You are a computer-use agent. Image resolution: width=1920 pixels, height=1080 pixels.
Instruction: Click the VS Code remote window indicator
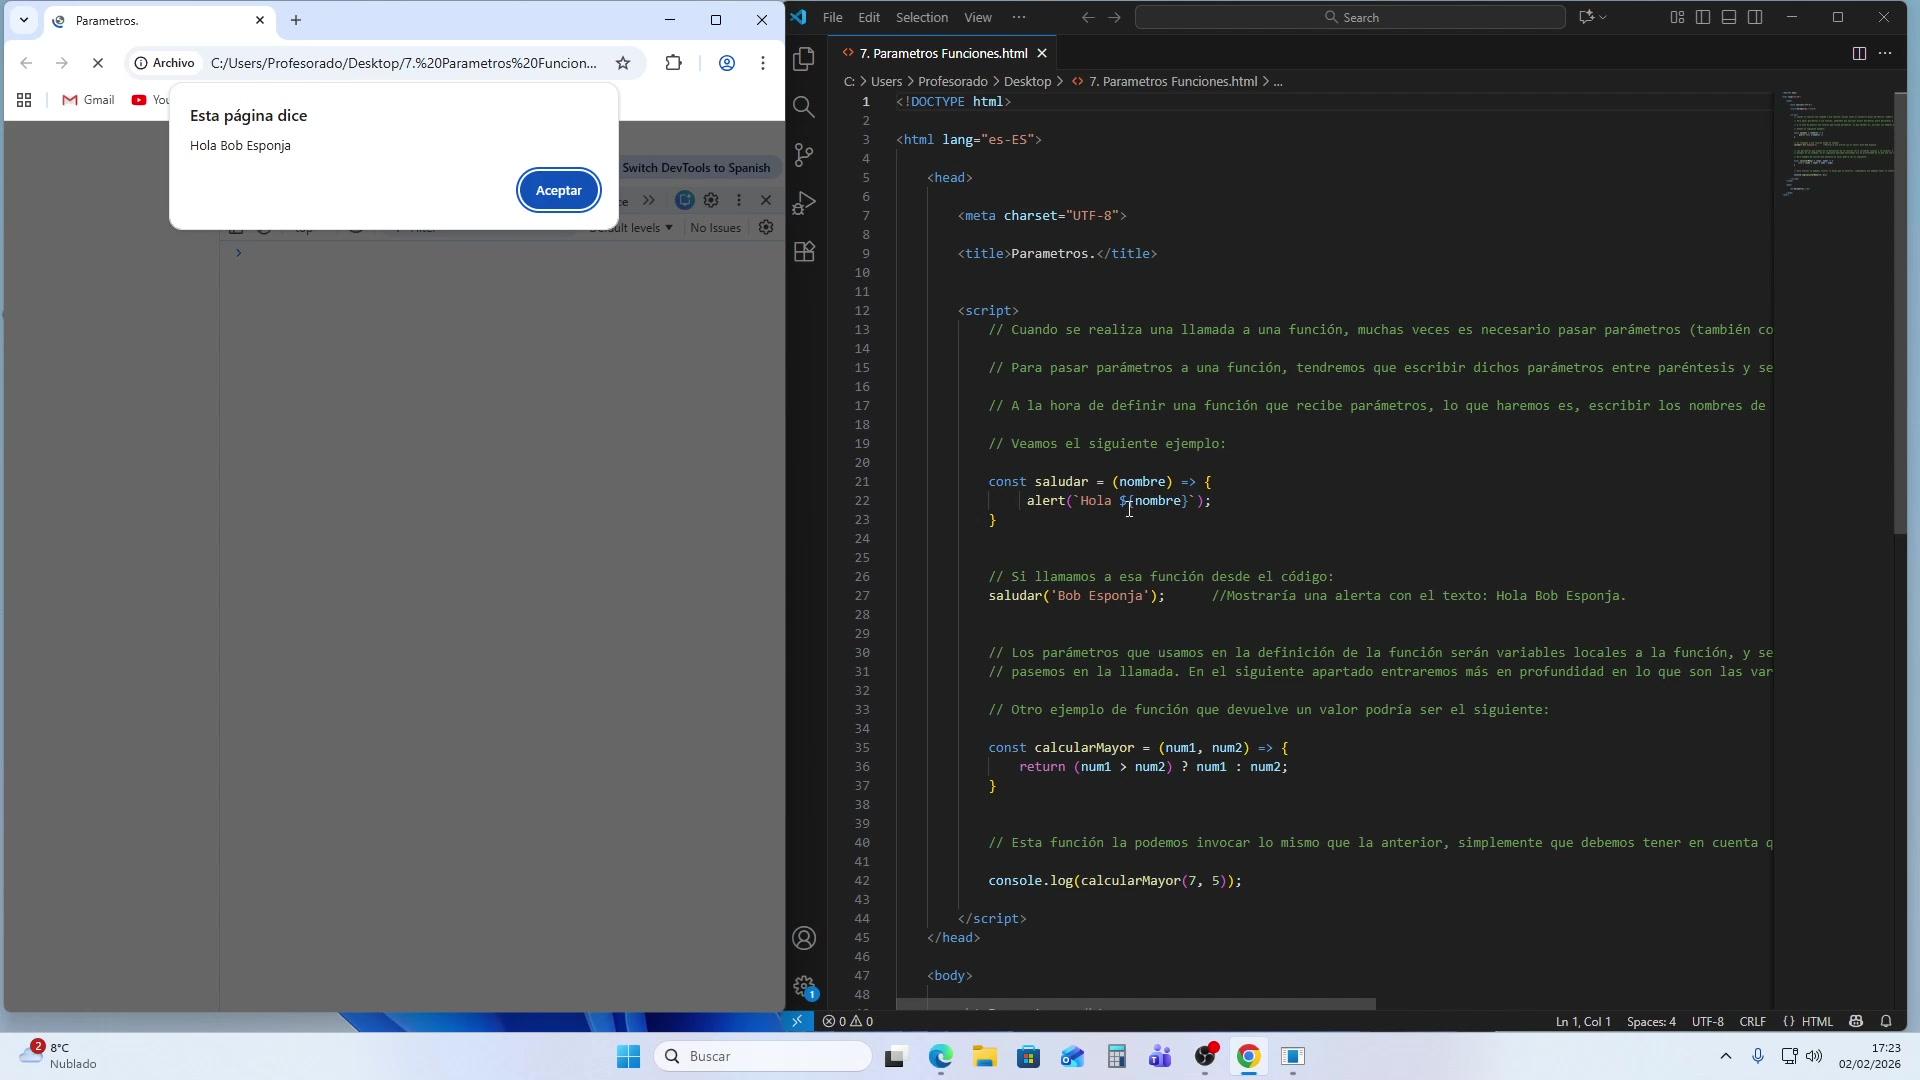[x=797, y=1021]
